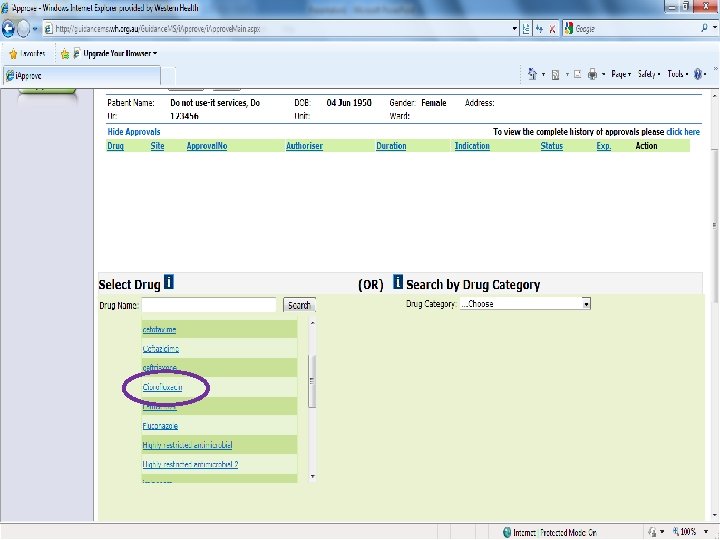Click the browser address bar URL

pos(158,29)
